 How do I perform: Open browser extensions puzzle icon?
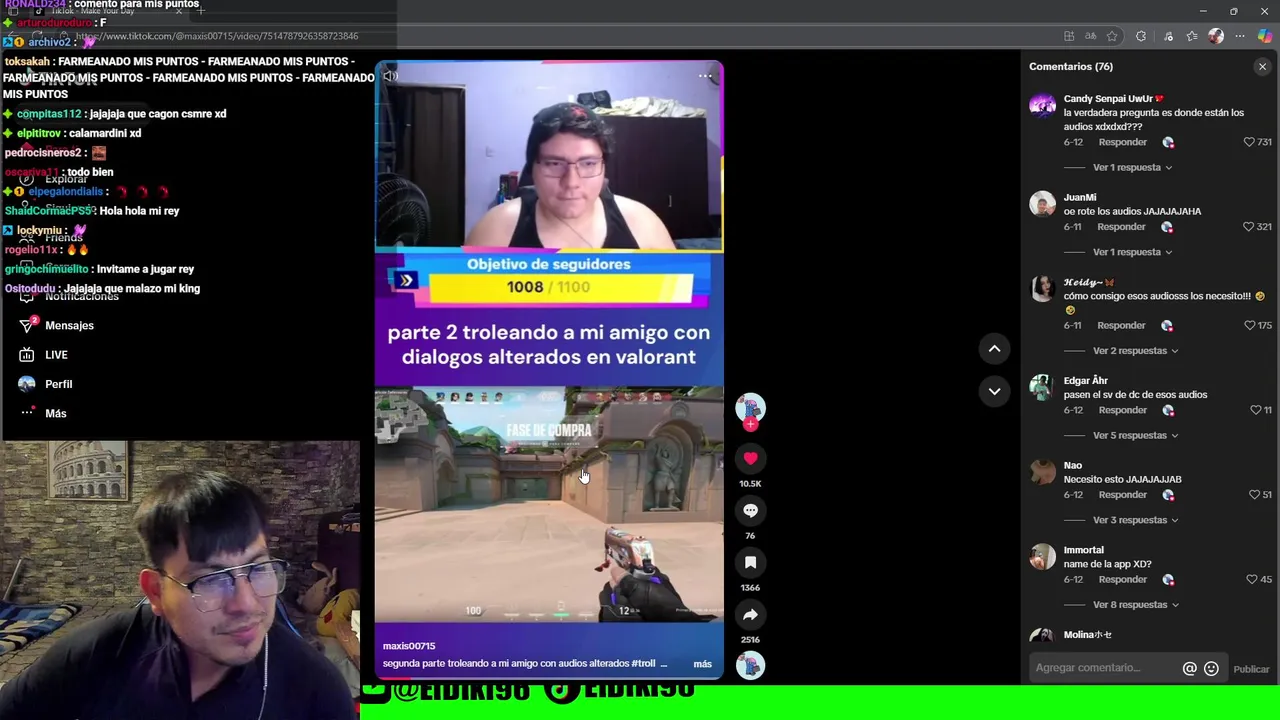tap(1141, 36)
